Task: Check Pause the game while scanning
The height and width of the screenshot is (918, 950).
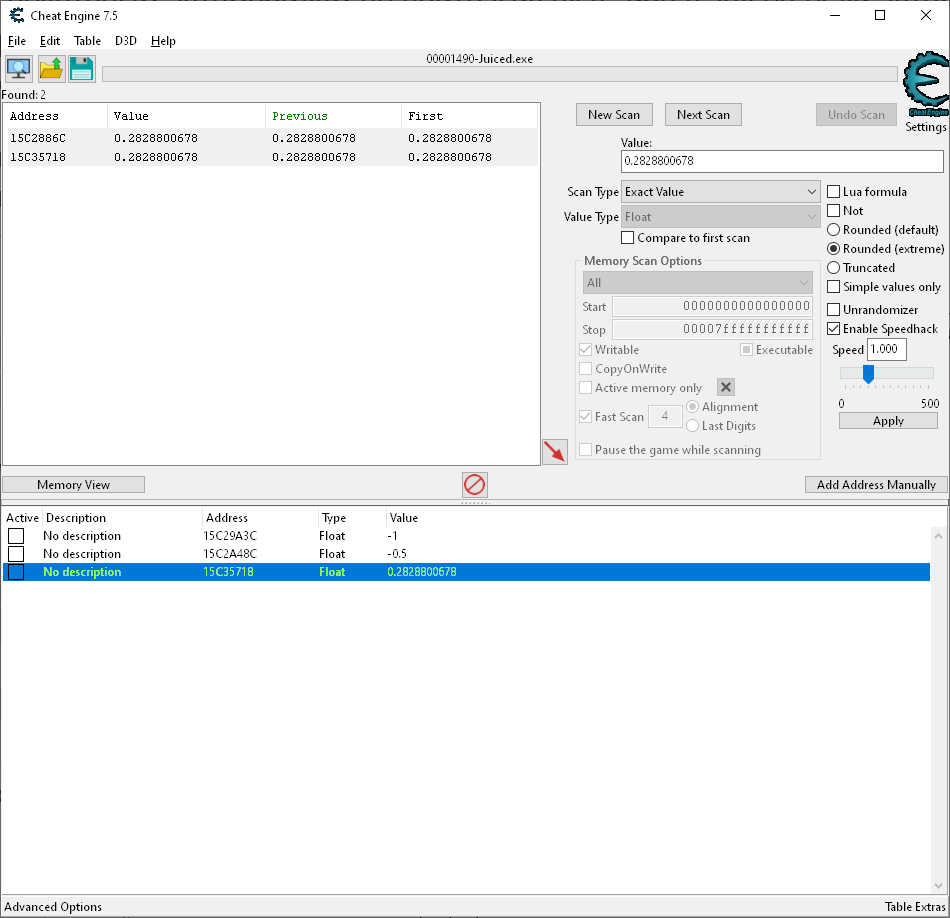Action: 585,450
